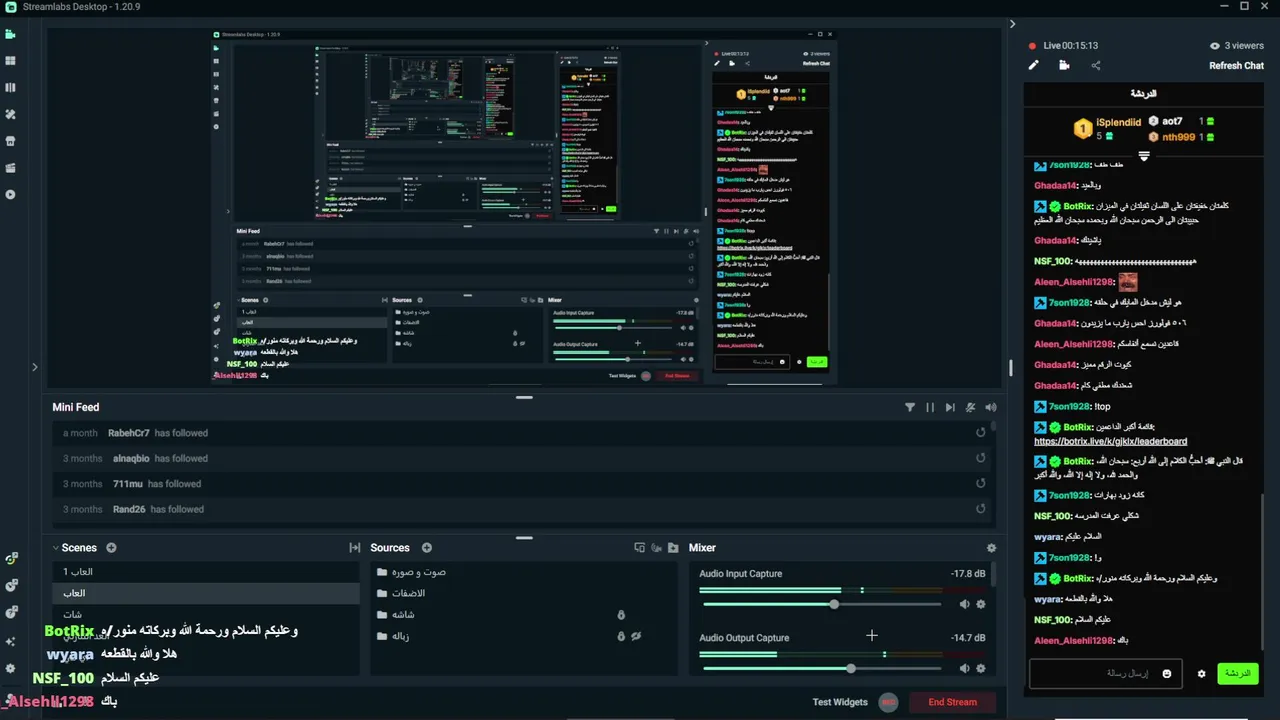The height and width of the screenshot is (720, 1280).
Task: Open the sidebar settings gear icon
Action: click(x=11, y=668)
